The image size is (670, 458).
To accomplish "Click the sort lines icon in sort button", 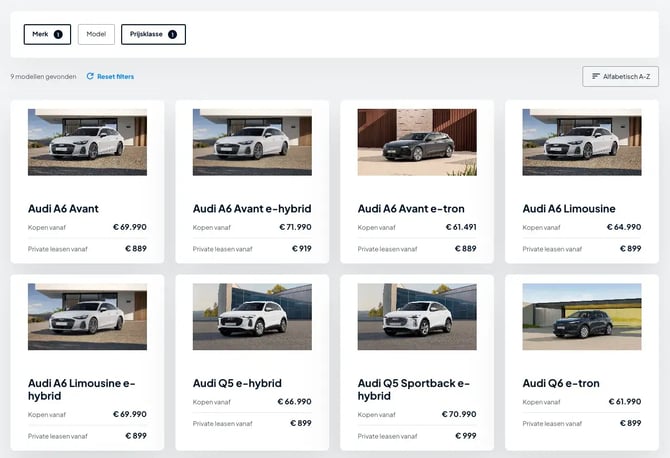I will 596,76.
